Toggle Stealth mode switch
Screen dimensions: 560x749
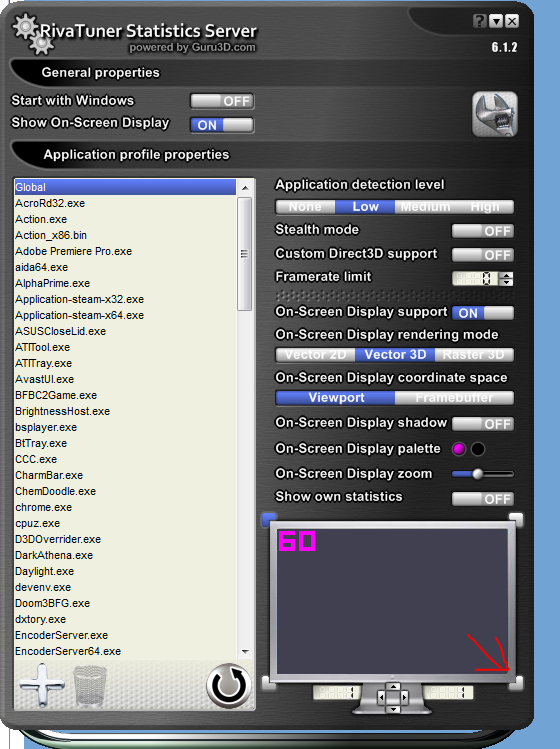(483, 231)
